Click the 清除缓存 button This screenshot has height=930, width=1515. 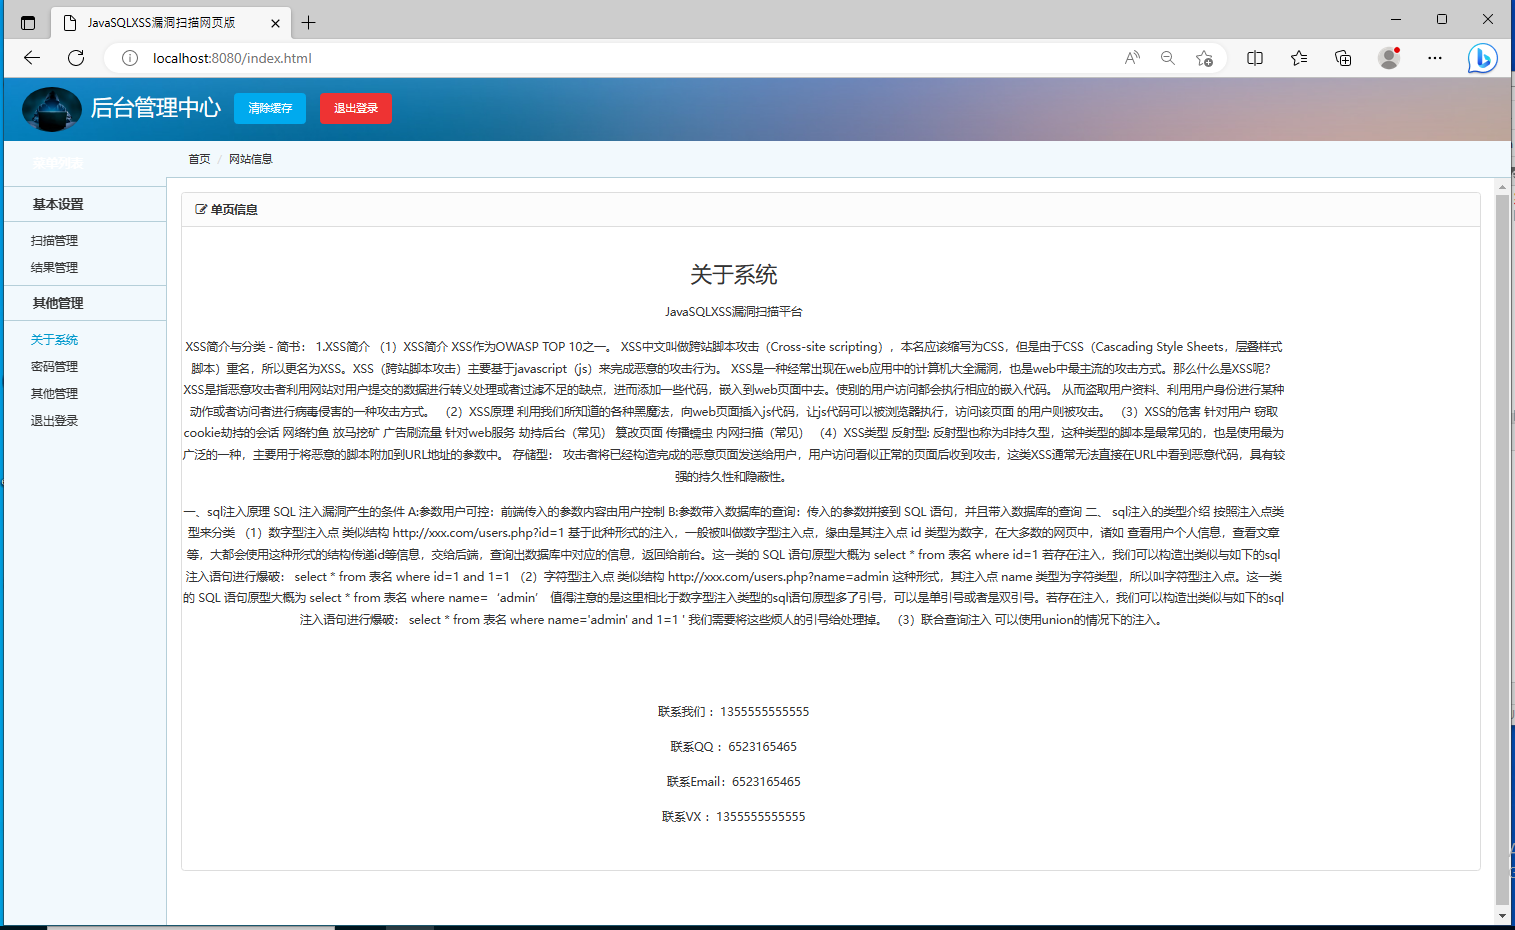pyautogui.click(x=269, y=109)
